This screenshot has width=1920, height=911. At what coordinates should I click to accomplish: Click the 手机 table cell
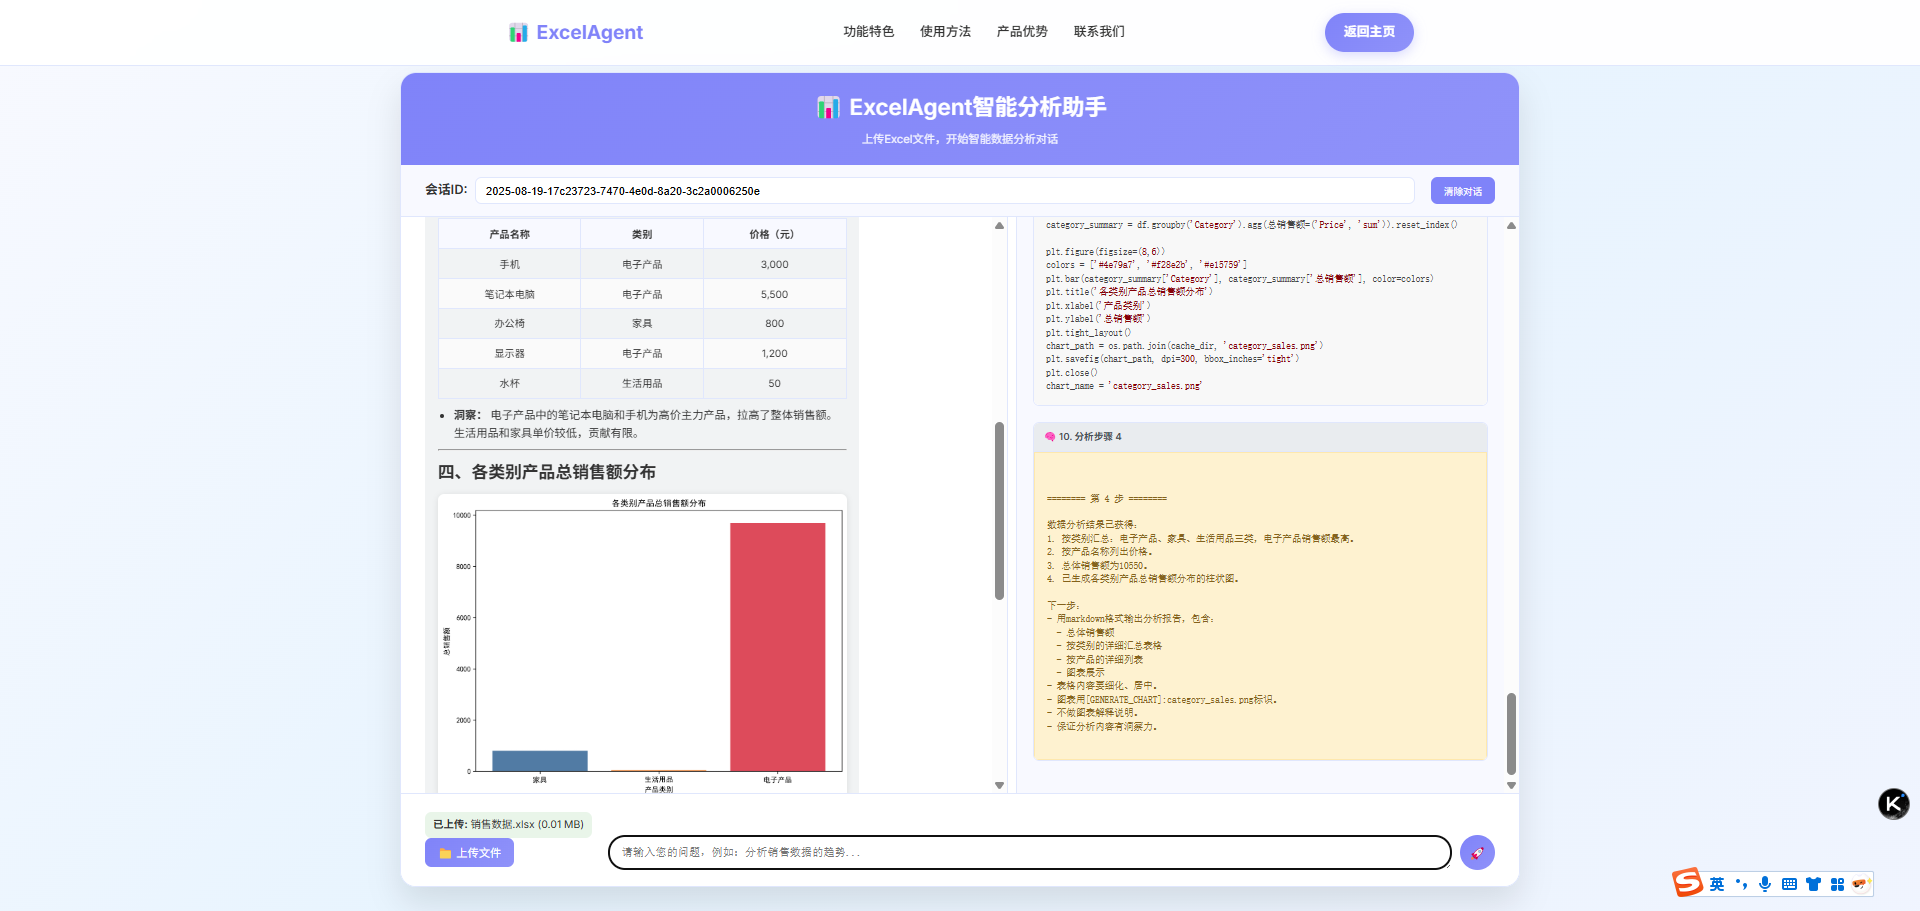coord(510,265)
